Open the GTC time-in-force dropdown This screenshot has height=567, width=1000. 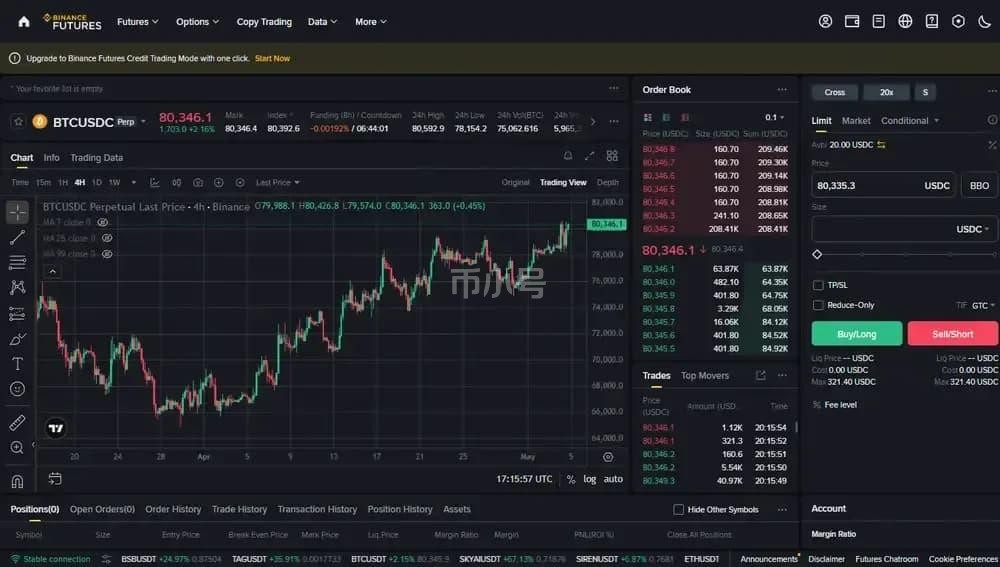[983, 306]
